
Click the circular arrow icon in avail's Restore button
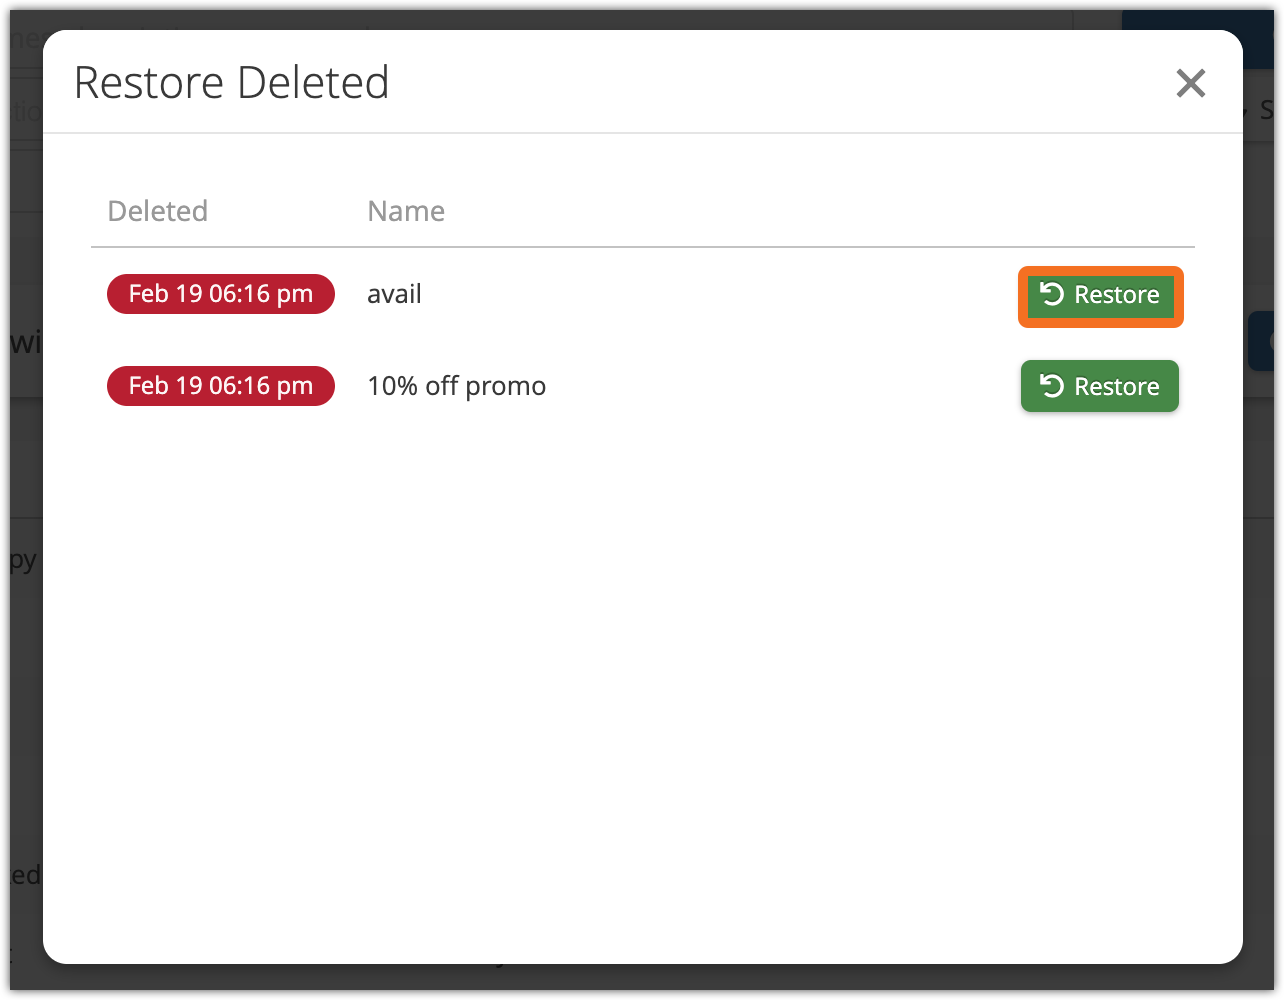tap(1051, 294)
